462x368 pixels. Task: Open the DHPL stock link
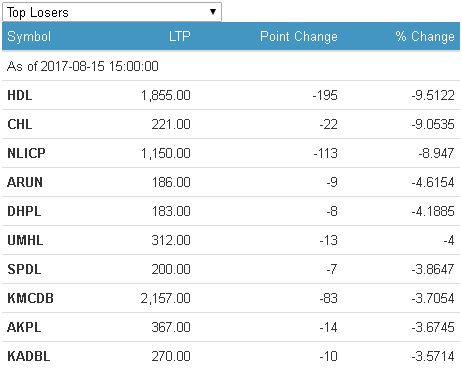coord(24,211)
